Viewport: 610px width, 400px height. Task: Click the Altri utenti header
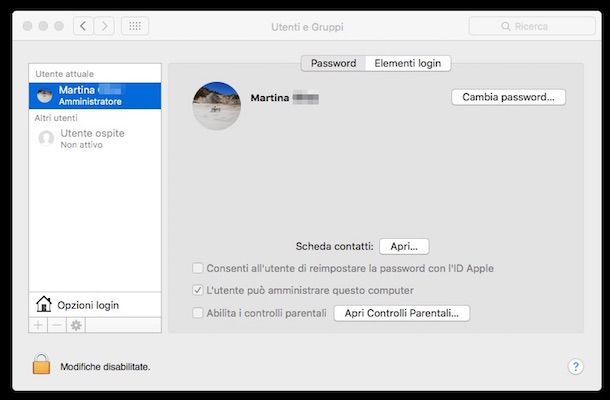[56, 118]
